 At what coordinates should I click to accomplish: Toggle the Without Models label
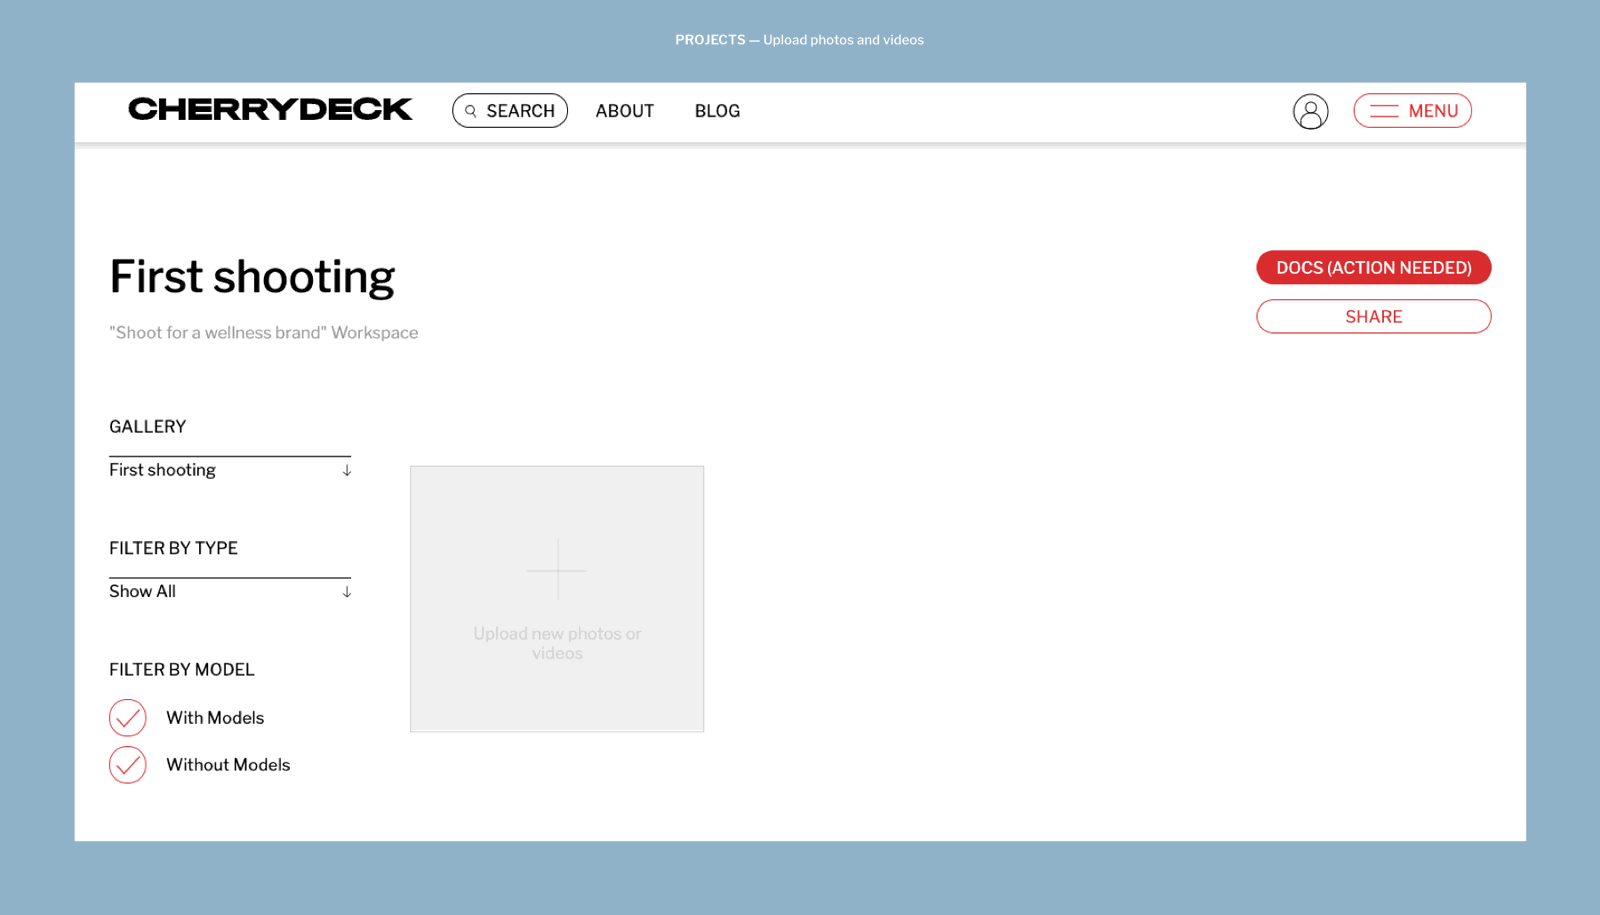(x=228, y=765)
